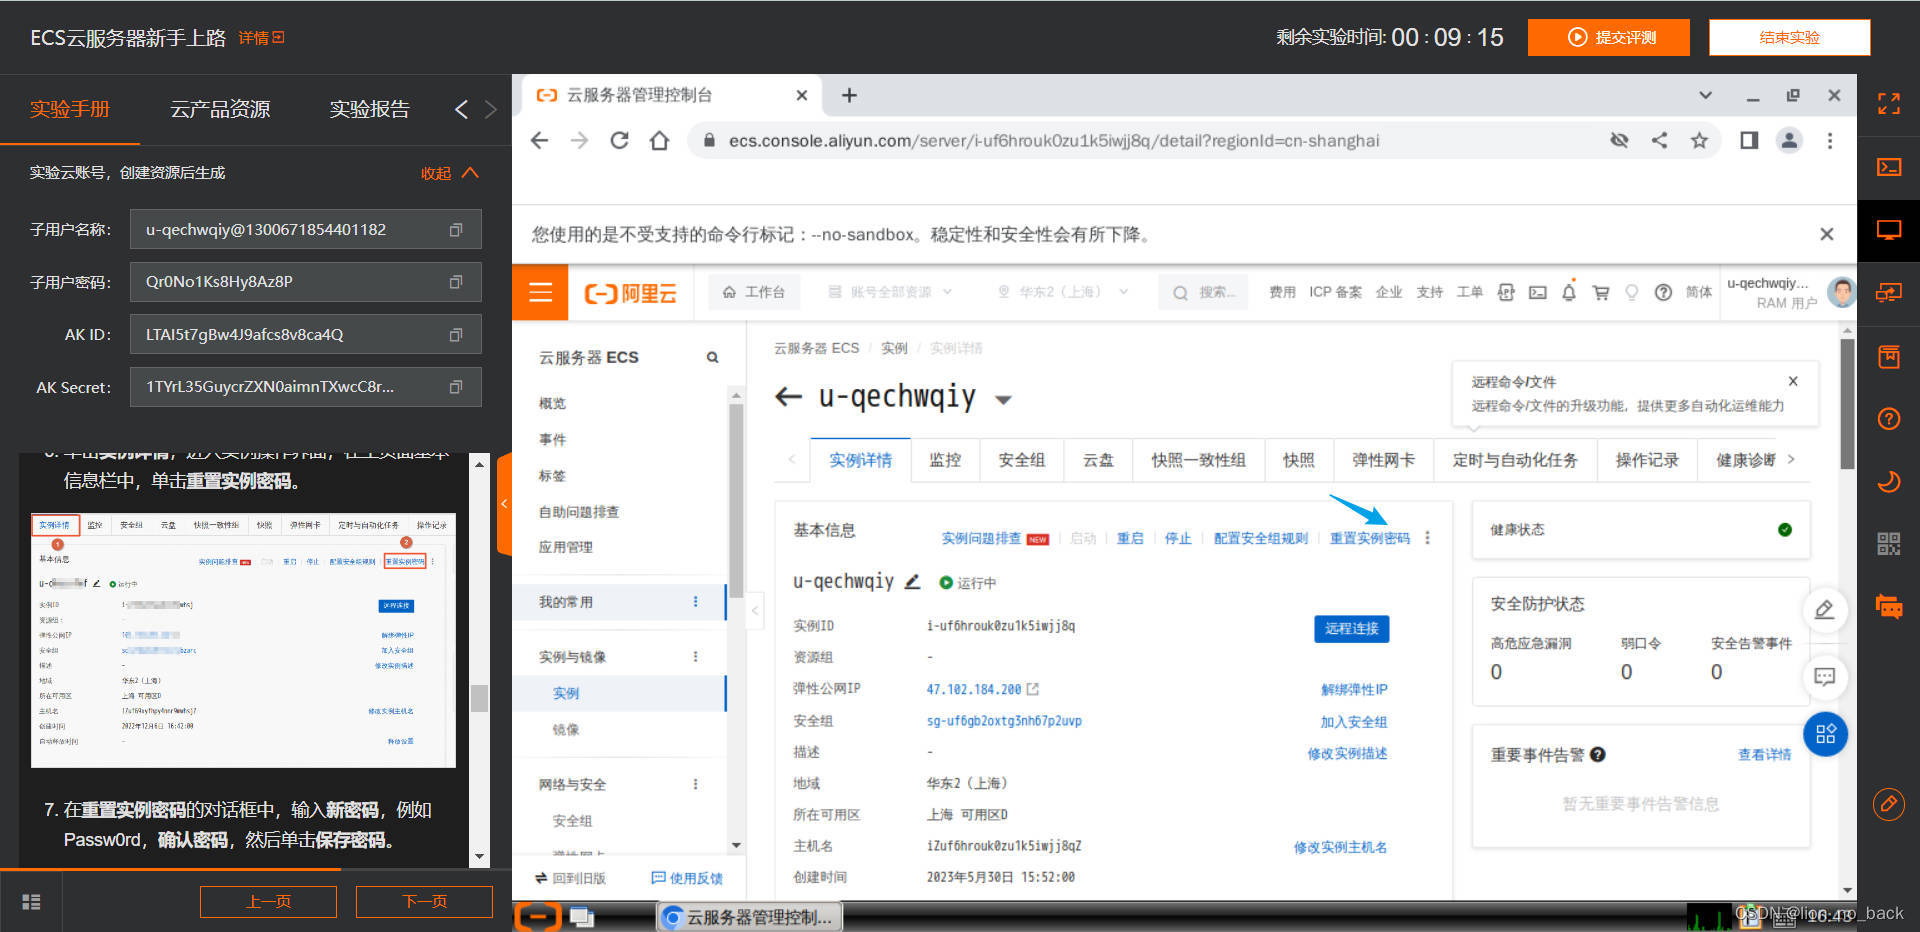Copy the sub-user name field value

pyautogui.click(x=456, y=230)
